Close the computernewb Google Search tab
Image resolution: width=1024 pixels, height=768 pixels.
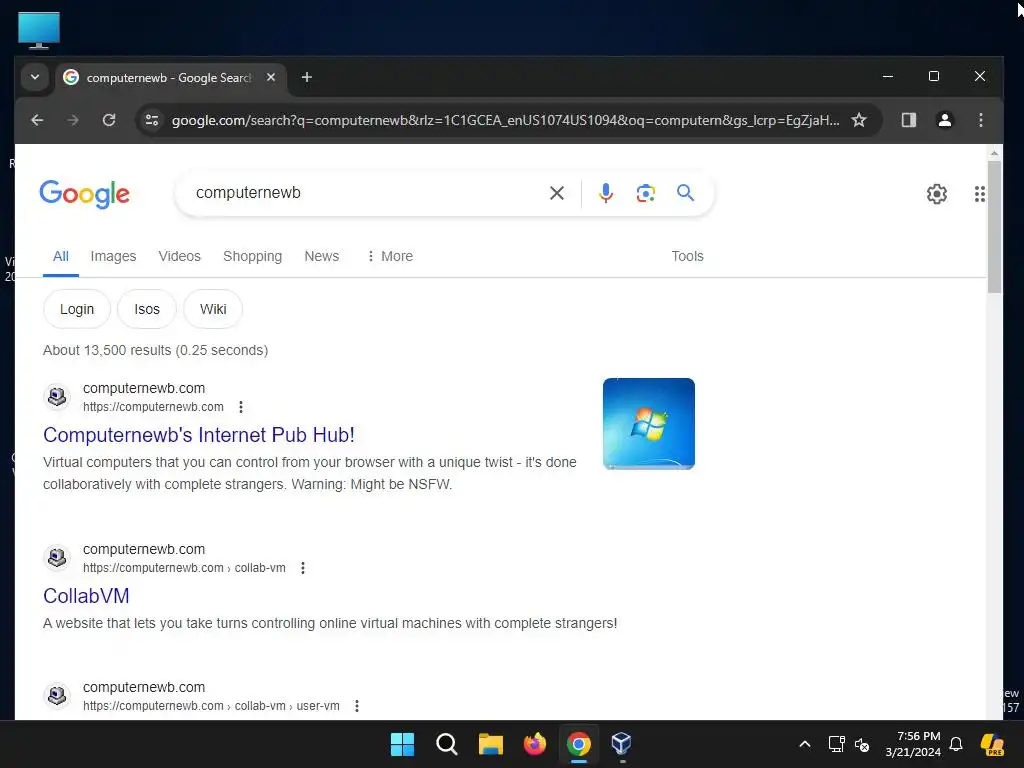pos(271,77)
